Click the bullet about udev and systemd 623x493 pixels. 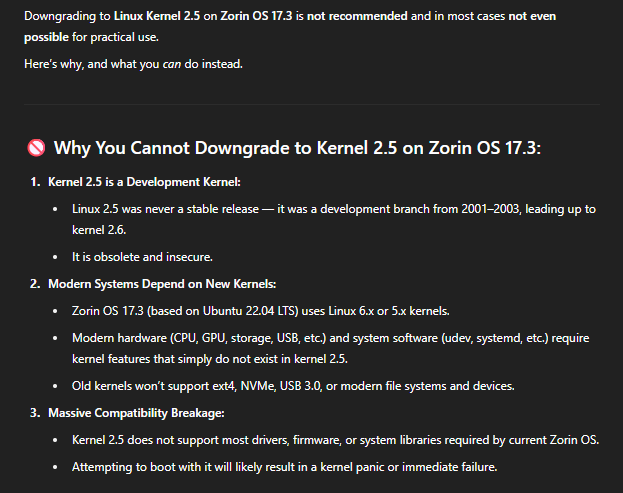click(331, 348)
